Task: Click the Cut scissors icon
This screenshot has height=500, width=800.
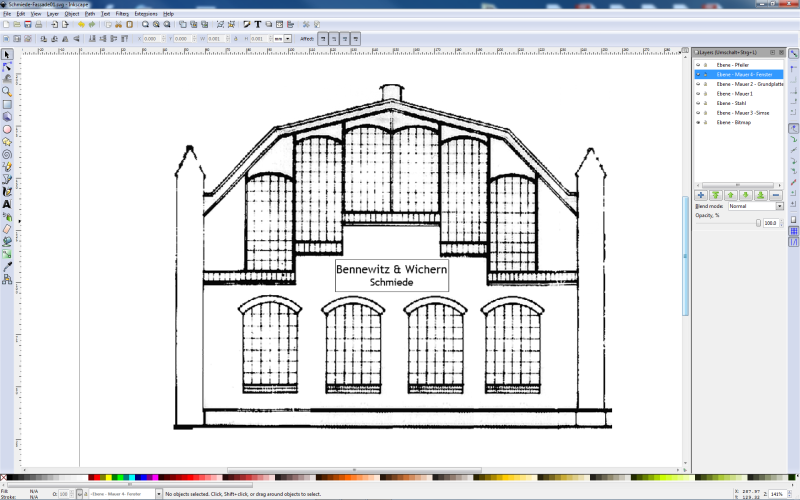Action: point(118,24)
